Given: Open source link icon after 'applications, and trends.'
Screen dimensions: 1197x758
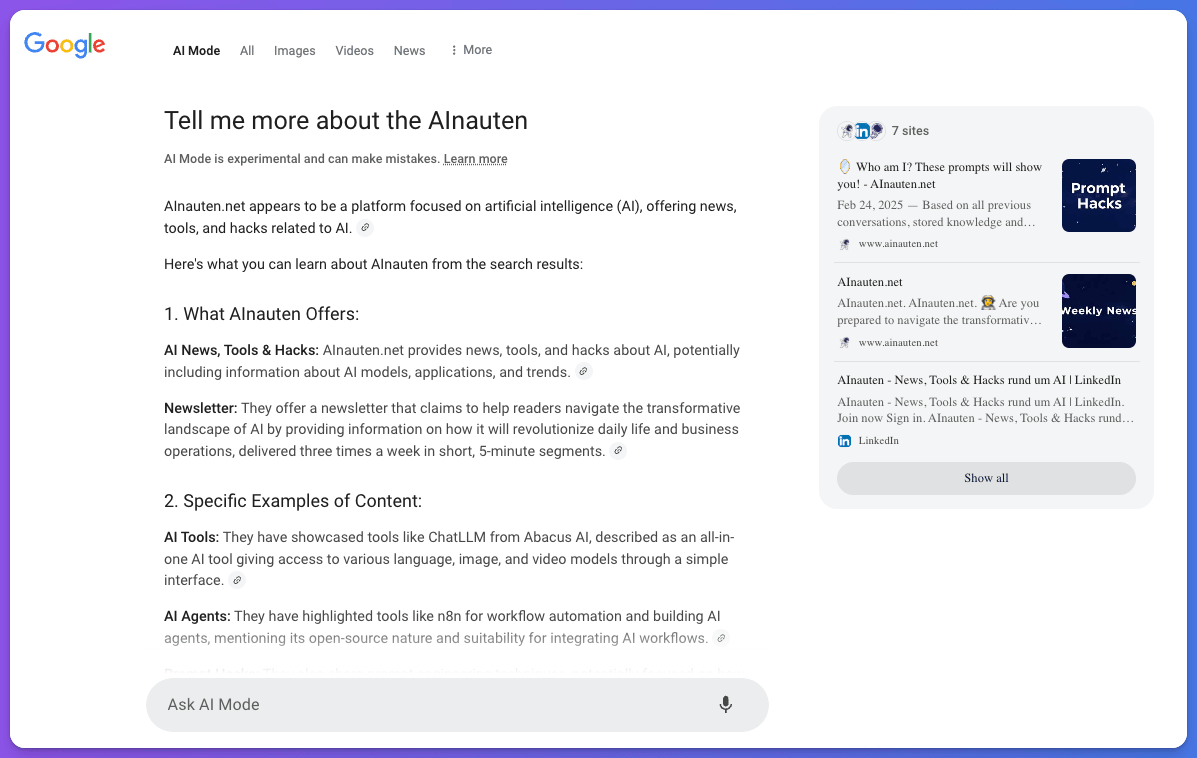Looking at the screenshot, I should coord(583,372).
